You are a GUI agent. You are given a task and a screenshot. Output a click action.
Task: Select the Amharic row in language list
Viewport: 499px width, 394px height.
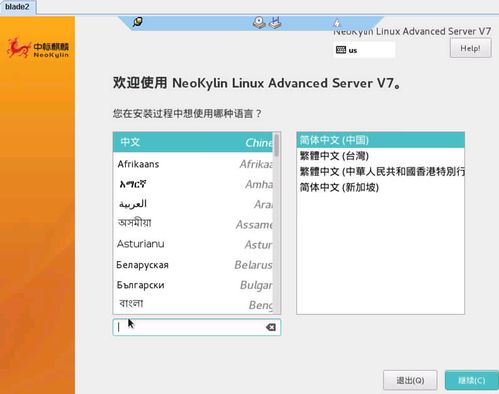point(193,184)
